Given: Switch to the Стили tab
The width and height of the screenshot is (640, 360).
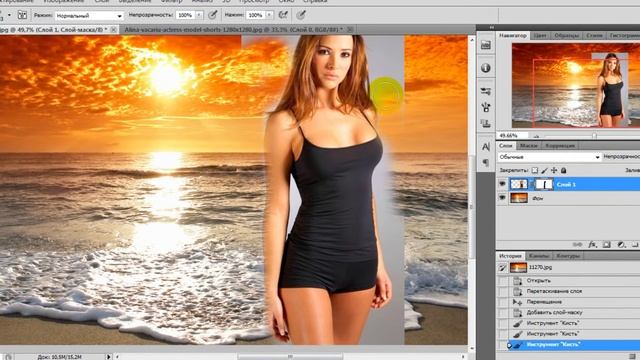Looking at the screenshot, I should tap(594, 36).
